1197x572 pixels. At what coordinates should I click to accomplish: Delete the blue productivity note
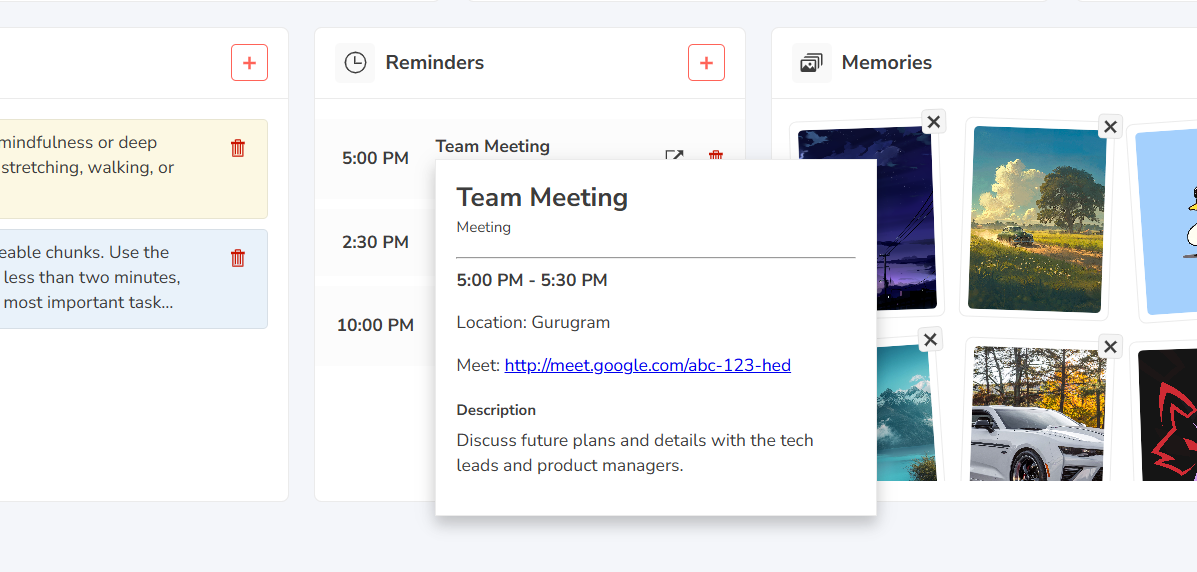[238, 258]
